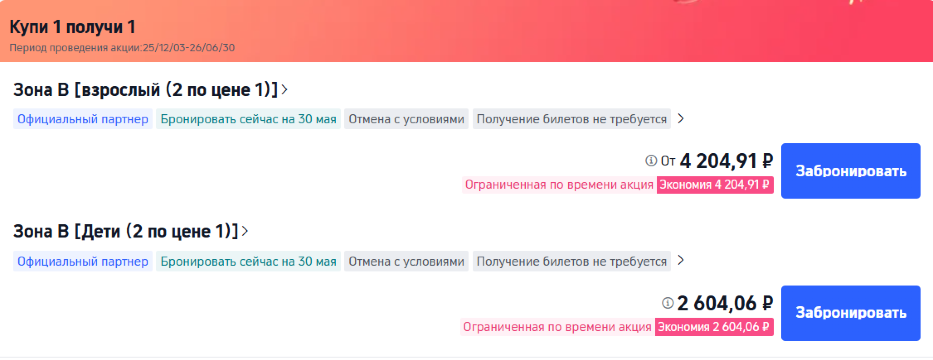This screenshot has width=933, height=360.
Task: Click Экономия 4 204,91 ₽ badge
Action: click(715, 185)
